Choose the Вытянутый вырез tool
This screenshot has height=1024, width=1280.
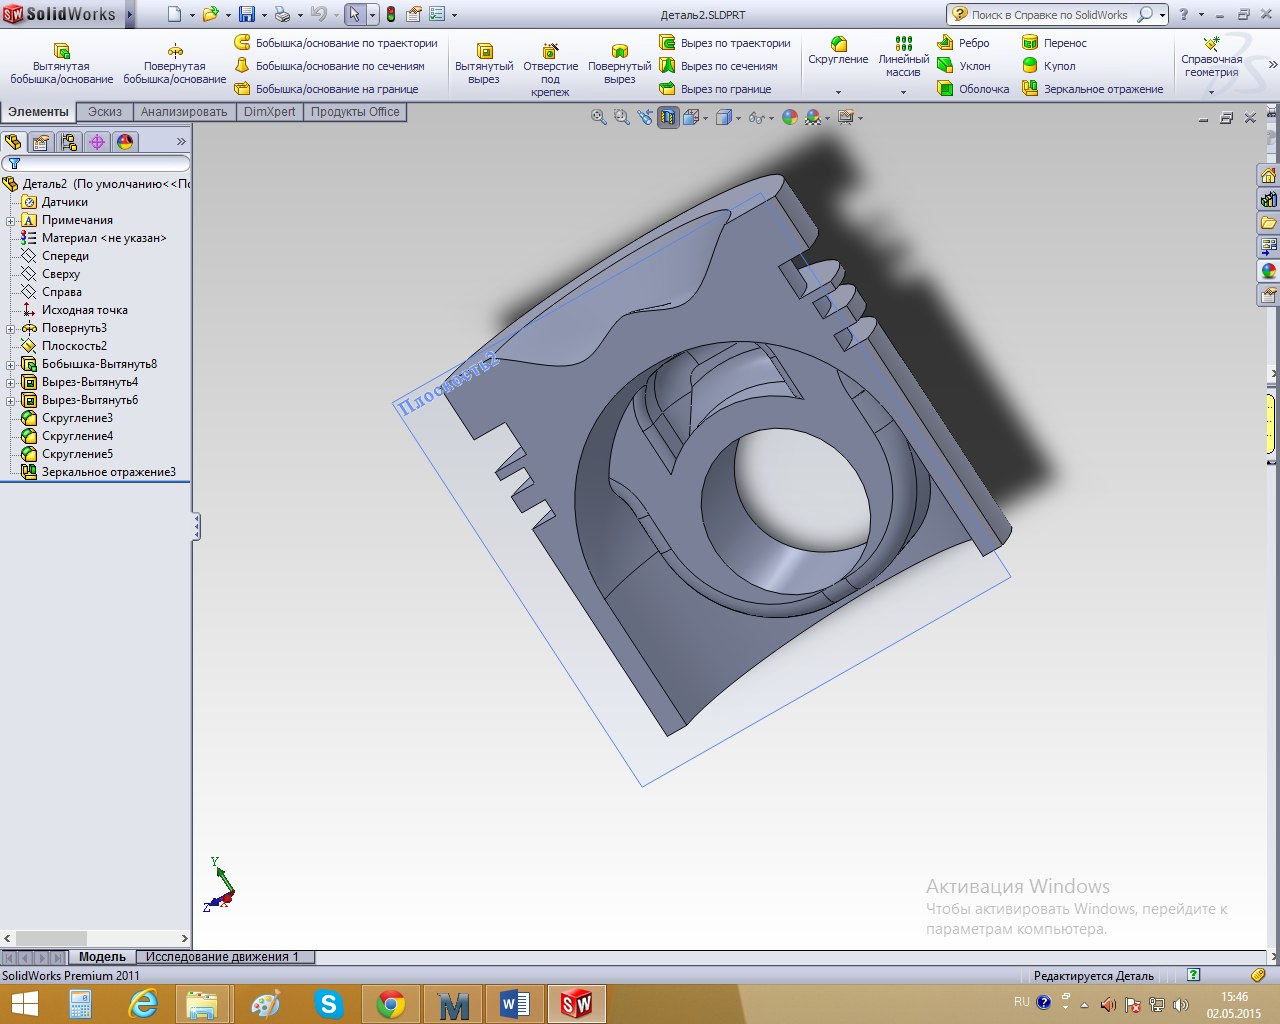[484, 62]
